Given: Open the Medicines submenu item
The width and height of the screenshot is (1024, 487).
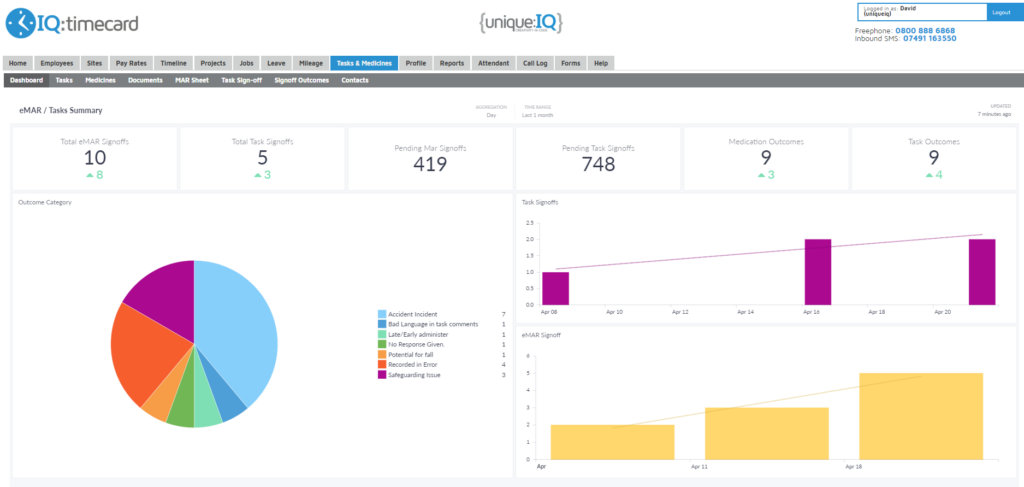Looking at the screenshot, I should 101,80.
